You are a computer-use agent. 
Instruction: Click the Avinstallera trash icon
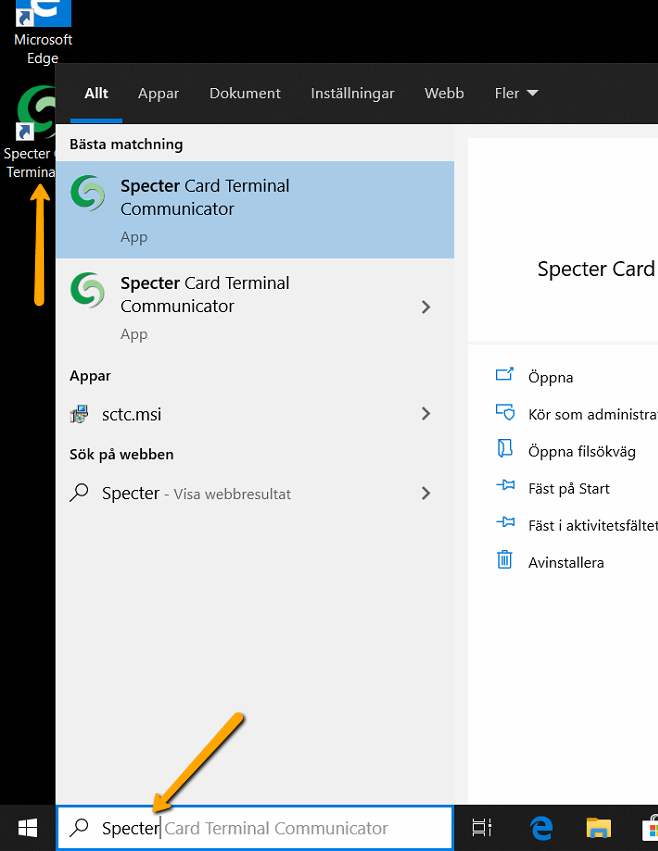[x=505, y=561]
